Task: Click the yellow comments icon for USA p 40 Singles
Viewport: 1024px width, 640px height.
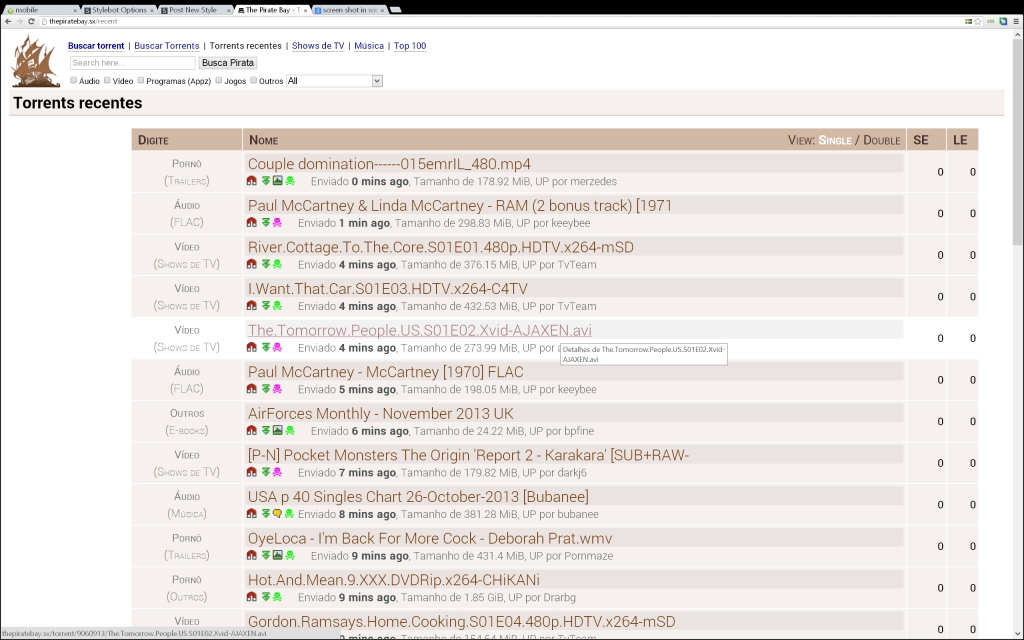Action: coord(277,514)
